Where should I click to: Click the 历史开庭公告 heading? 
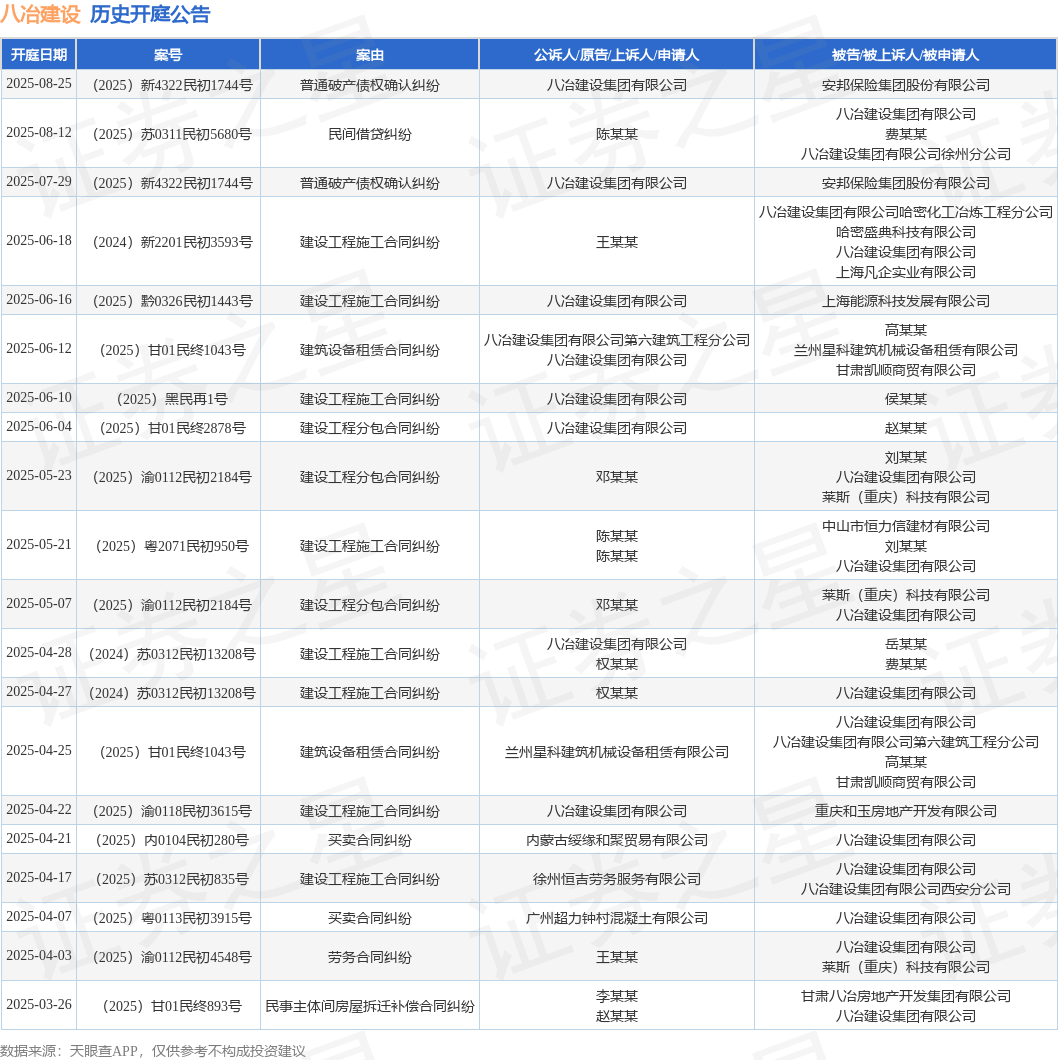pyautogui.click(x=150, y=14)
